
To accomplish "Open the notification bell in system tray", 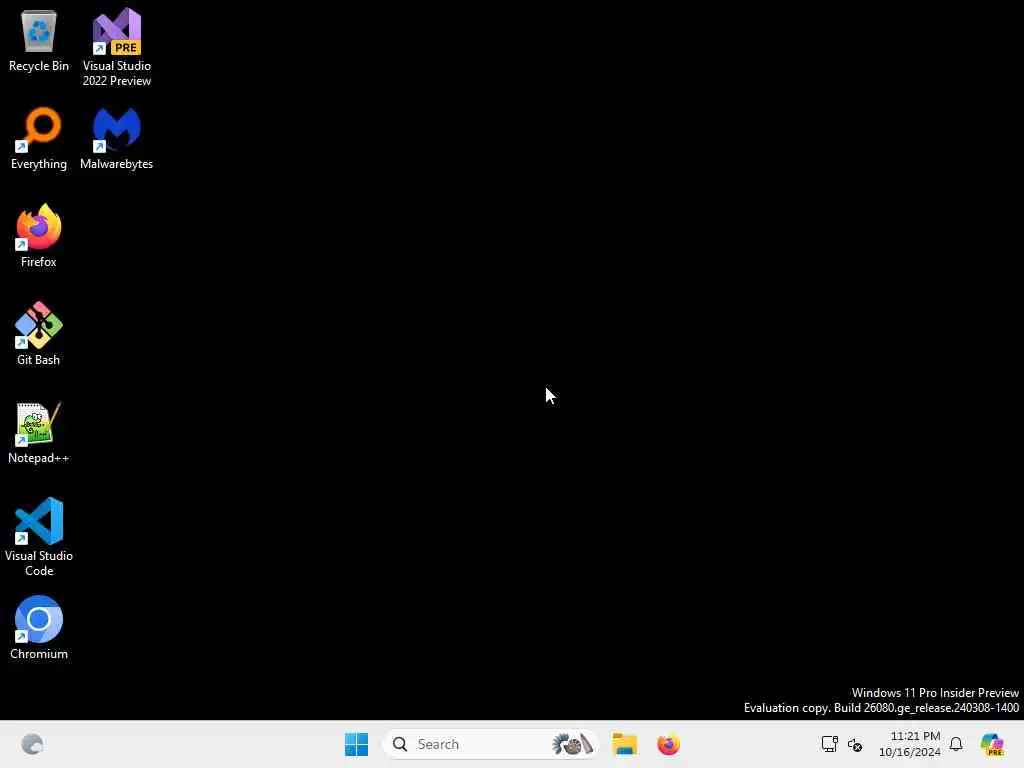I will pyautogui.click(x=956, y=744).
